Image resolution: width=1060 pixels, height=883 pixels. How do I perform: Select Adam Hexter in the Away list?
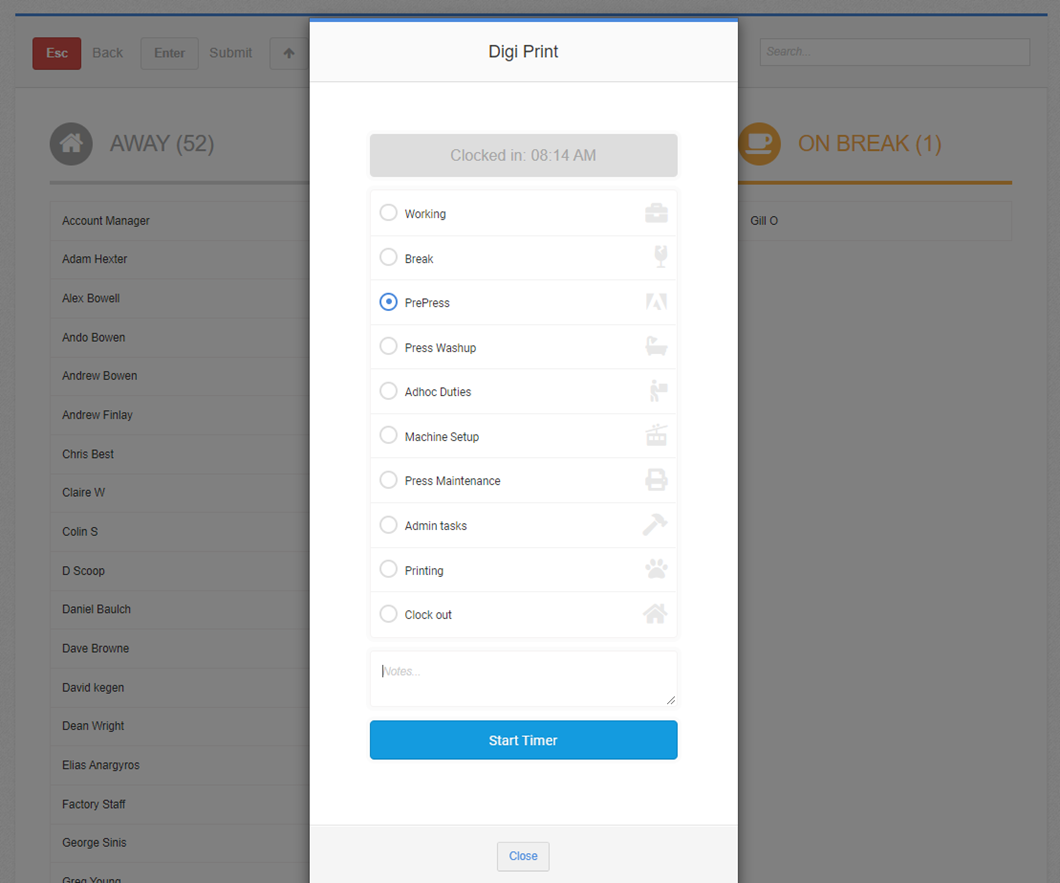pos(180,260)
